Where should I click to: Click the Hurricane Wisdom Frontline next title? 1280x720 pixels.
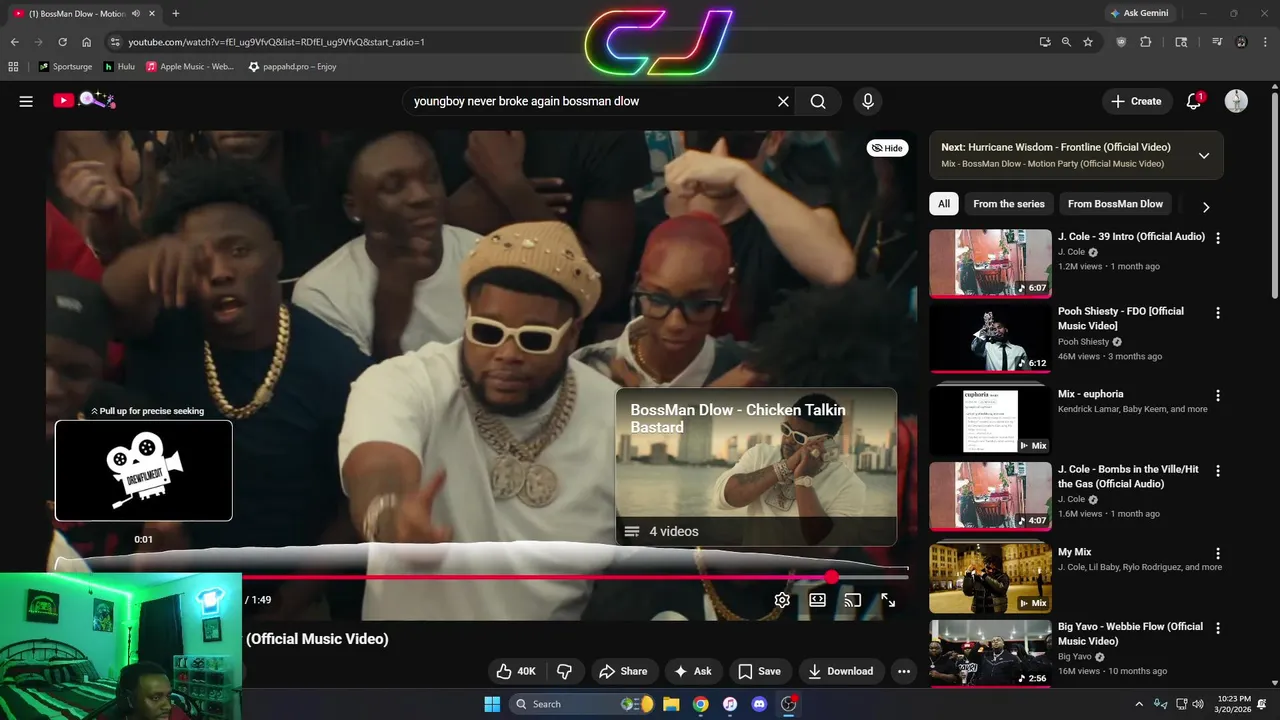tap(1069, 147)
